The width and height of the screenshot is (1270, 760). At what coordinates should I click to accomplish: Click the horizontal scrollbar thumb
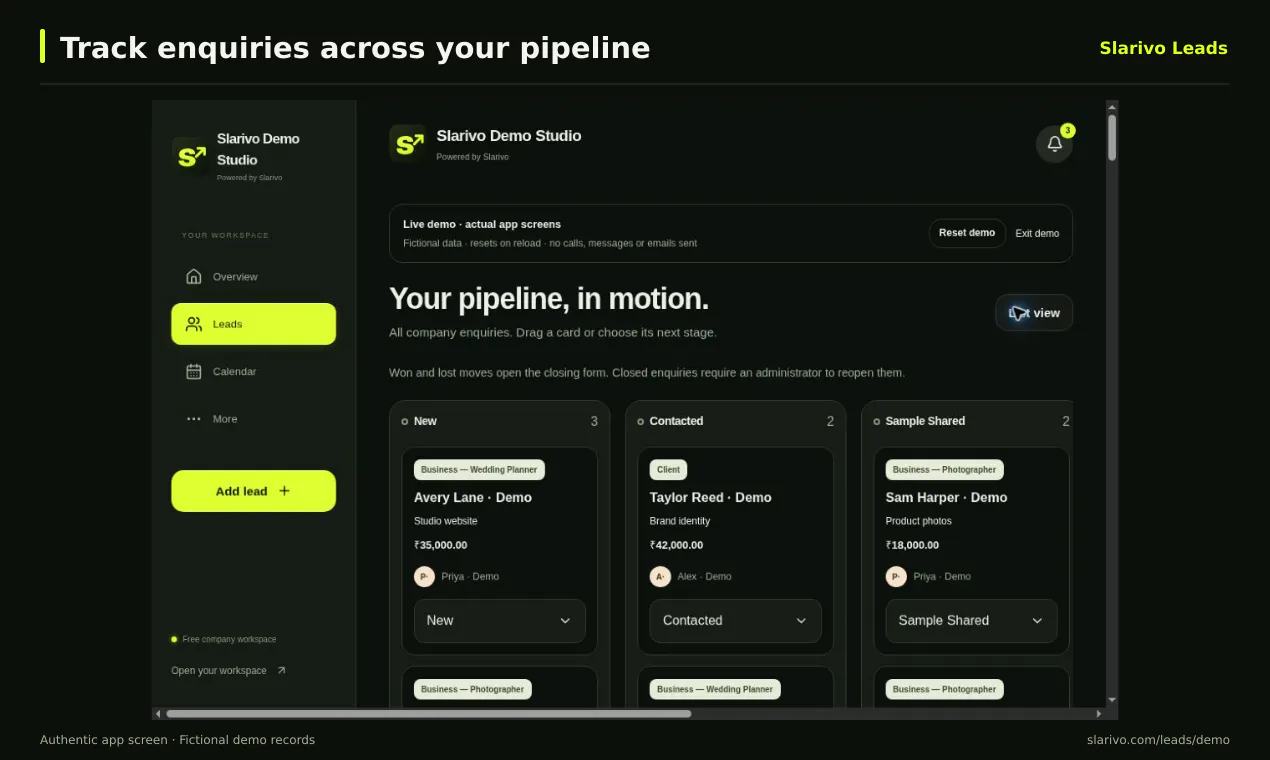(429, 714)
